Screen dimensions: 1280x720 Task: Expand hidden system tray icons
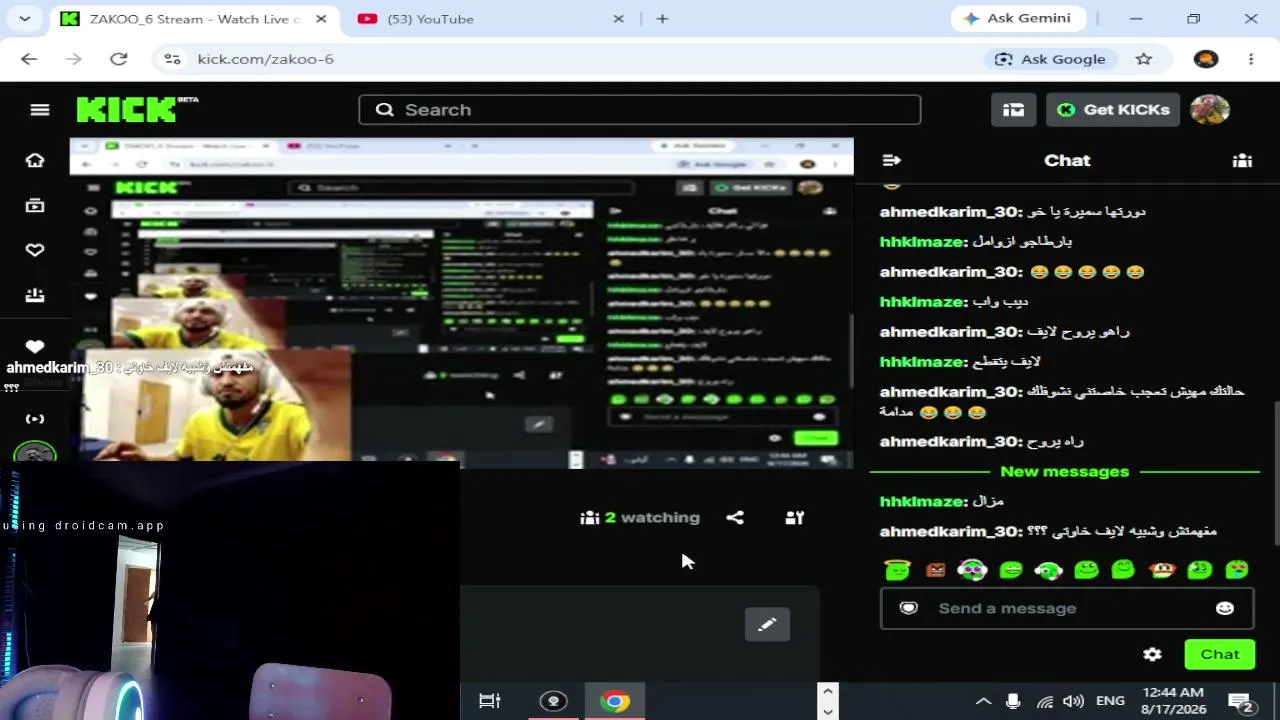pyautogui.click(x=983, y=701)
